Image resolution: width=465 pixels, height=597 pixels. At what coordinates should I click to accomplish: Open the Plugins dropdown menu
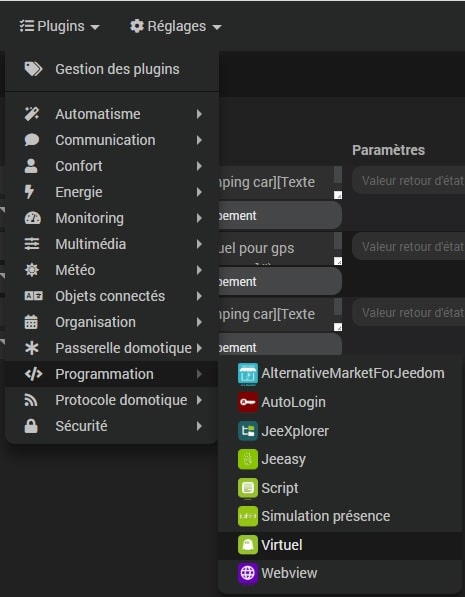(x=59, y=26)
